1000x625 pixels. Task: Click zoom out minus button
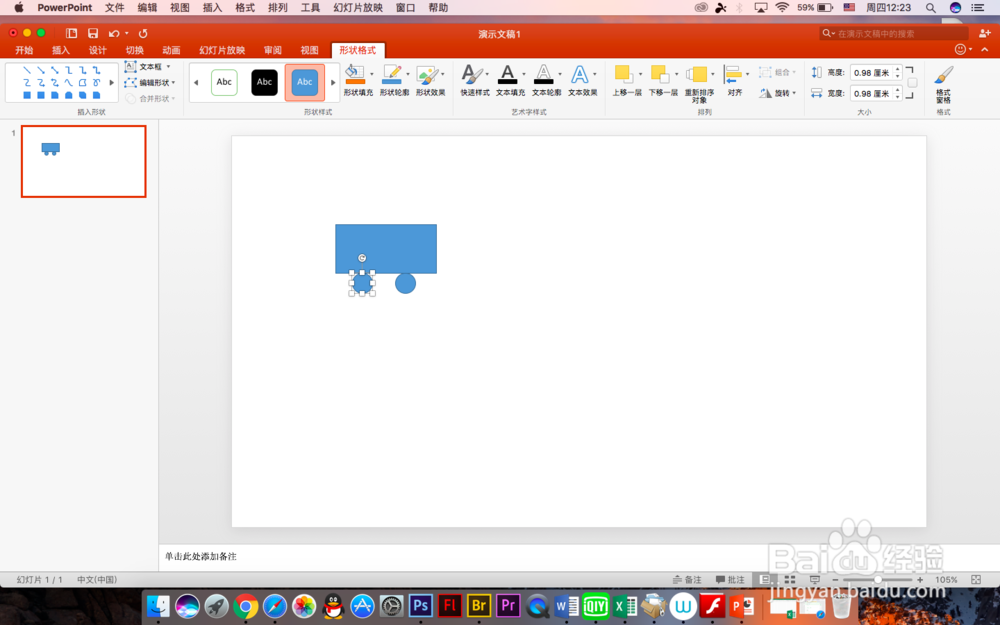(835, 580)
